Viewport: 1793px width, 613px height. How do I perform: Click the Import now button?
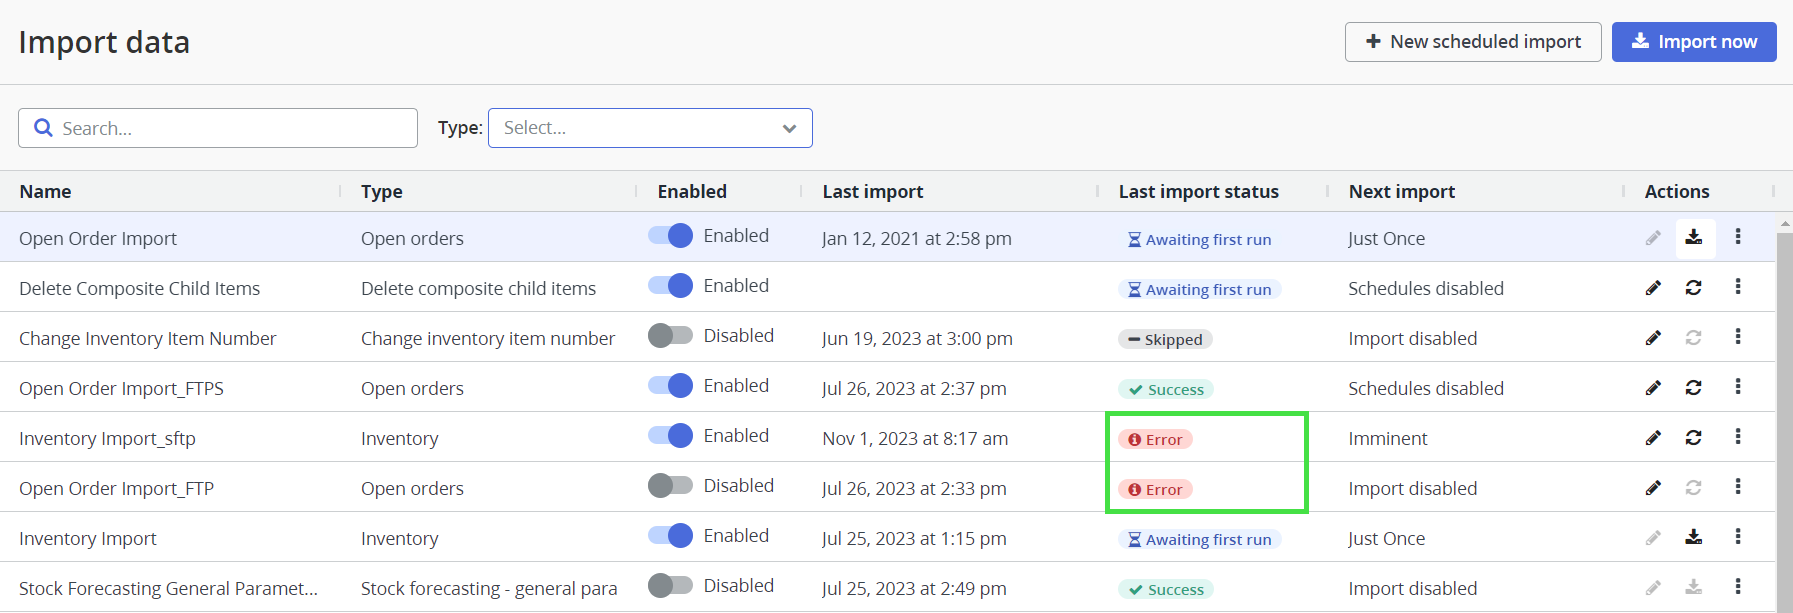point(1693,42)
